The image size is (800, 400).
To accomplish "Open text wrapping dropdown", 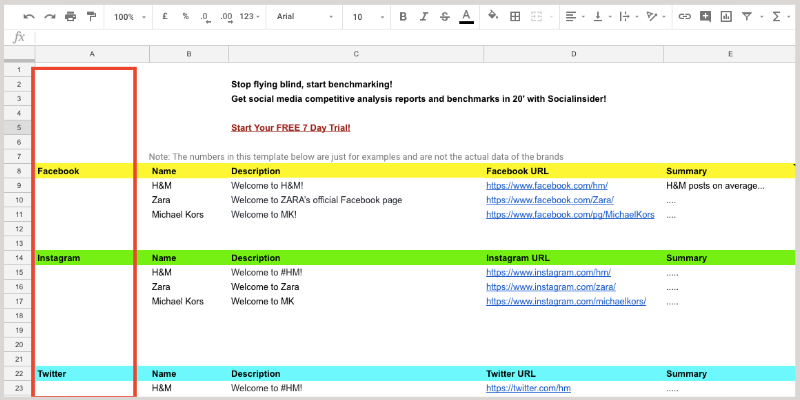I will tap(629, 17).
